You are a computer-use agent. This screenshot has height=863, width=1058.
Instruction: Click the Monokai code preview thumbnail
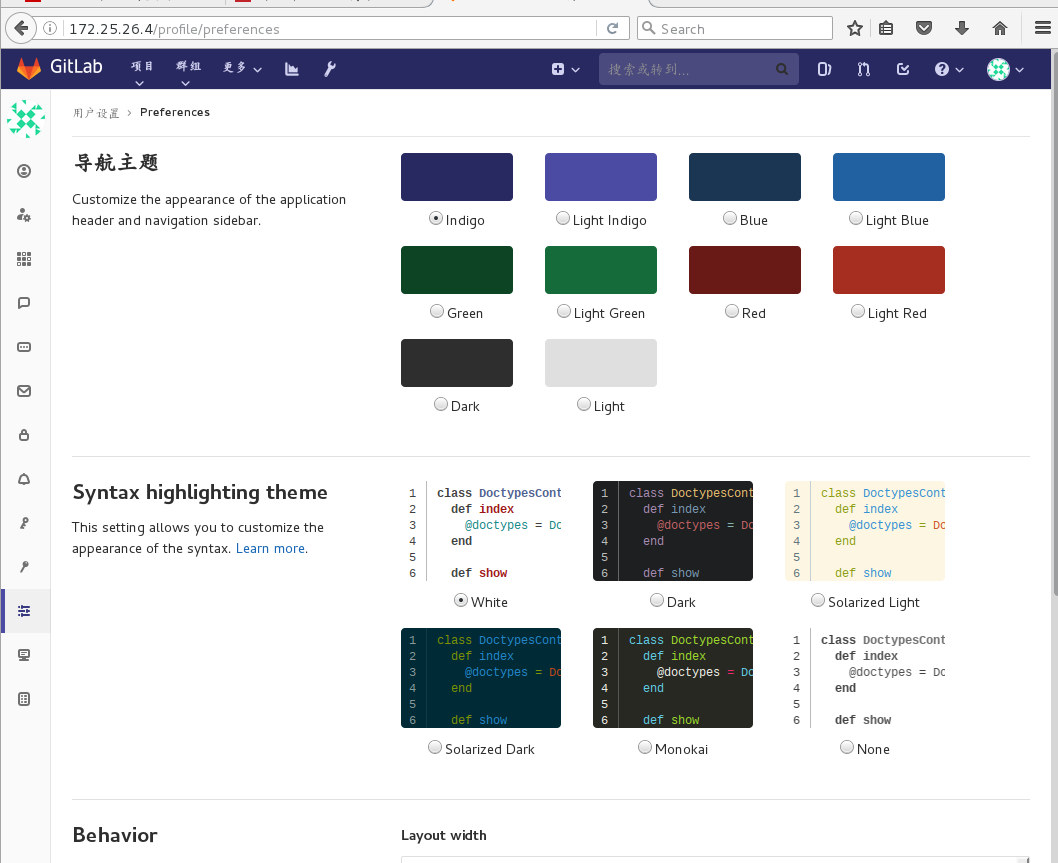[x=673, y=678]
